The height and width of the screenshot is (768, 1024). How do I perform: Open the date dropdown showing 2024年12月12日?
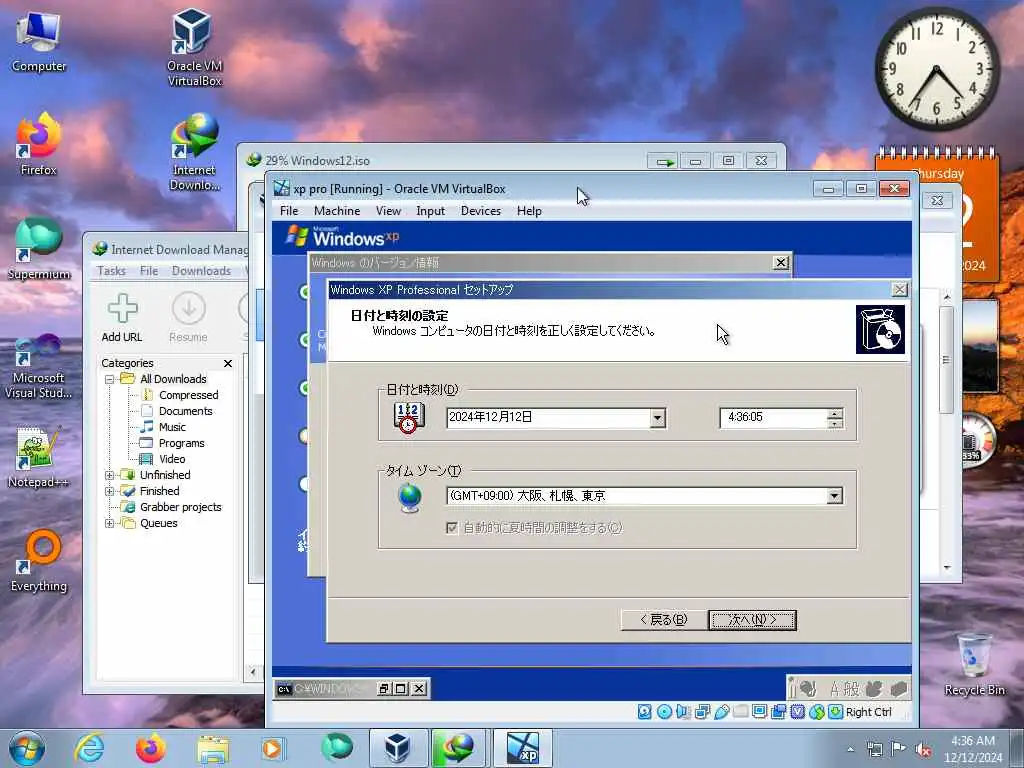point(658,418)
